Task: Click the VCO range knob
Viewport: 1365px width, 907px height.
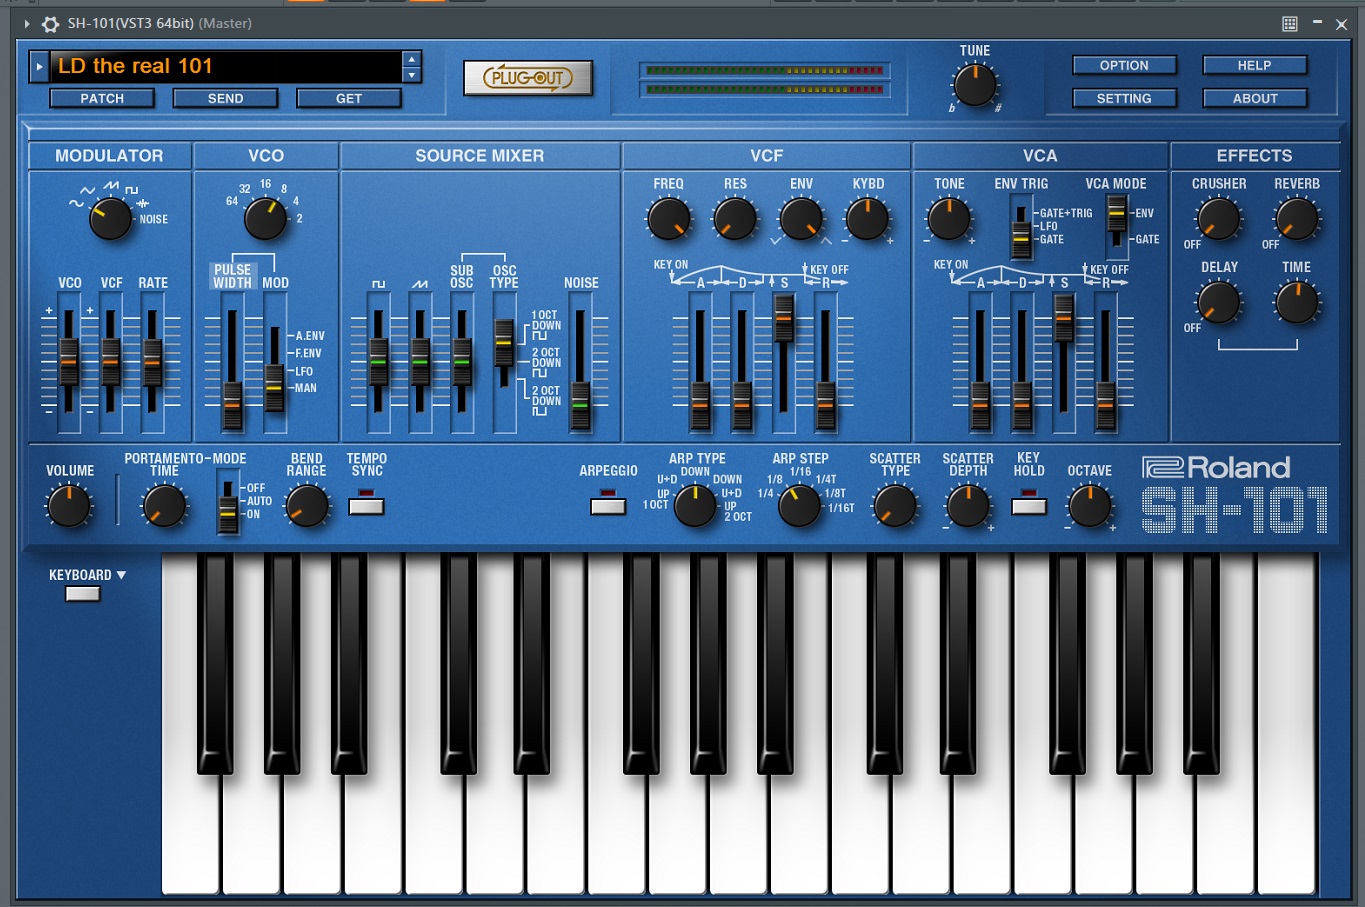Action: (x=265, y=218)
